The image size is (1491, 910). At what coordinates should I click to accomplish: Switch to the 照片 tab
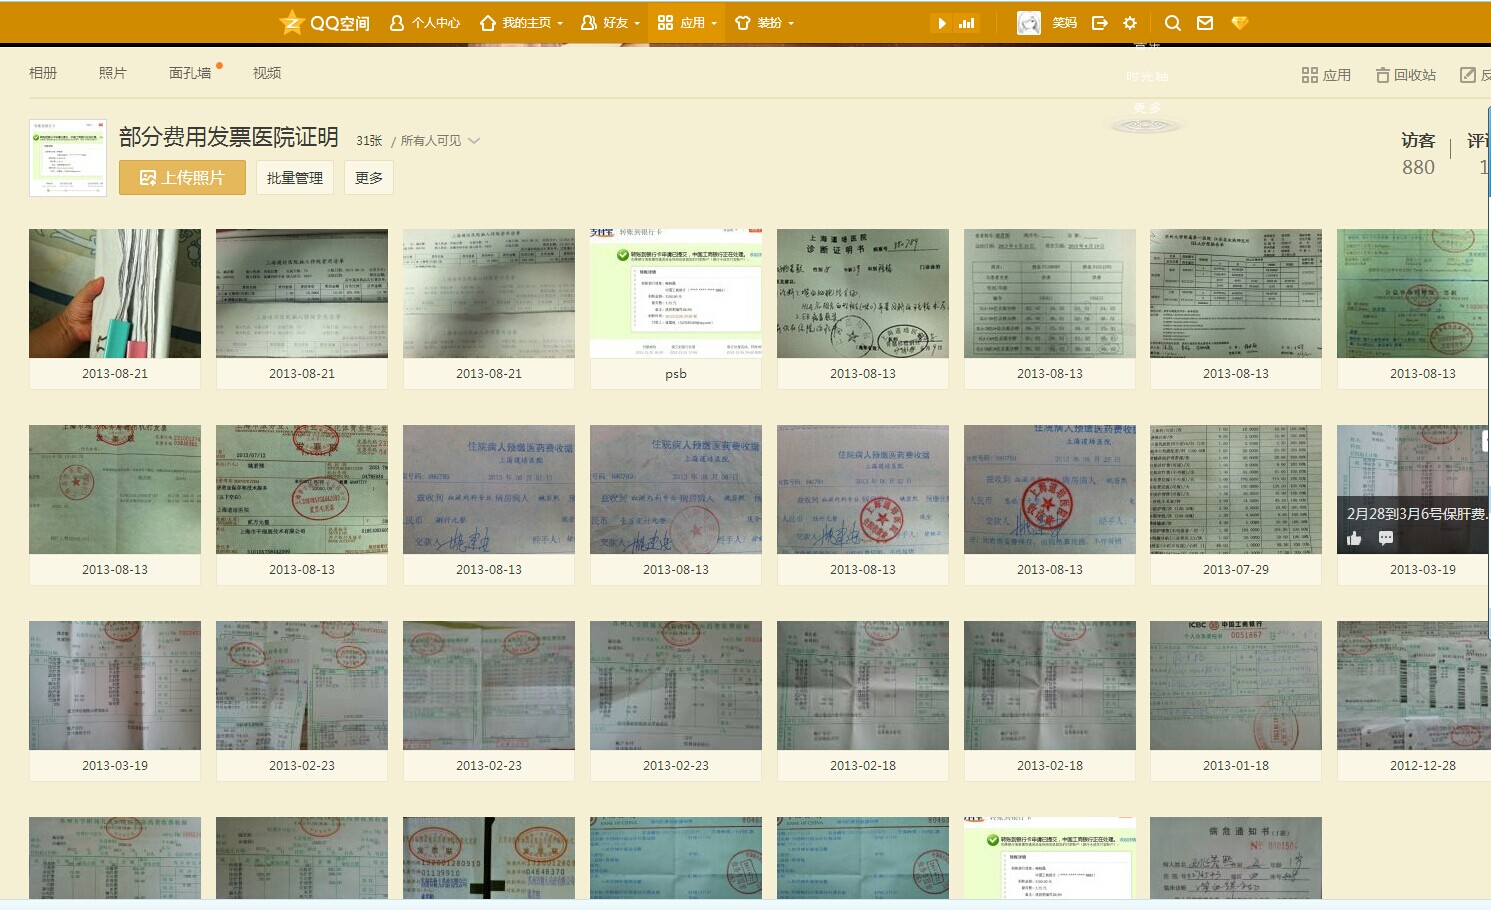pyautogui.click(x=113, y=73)
